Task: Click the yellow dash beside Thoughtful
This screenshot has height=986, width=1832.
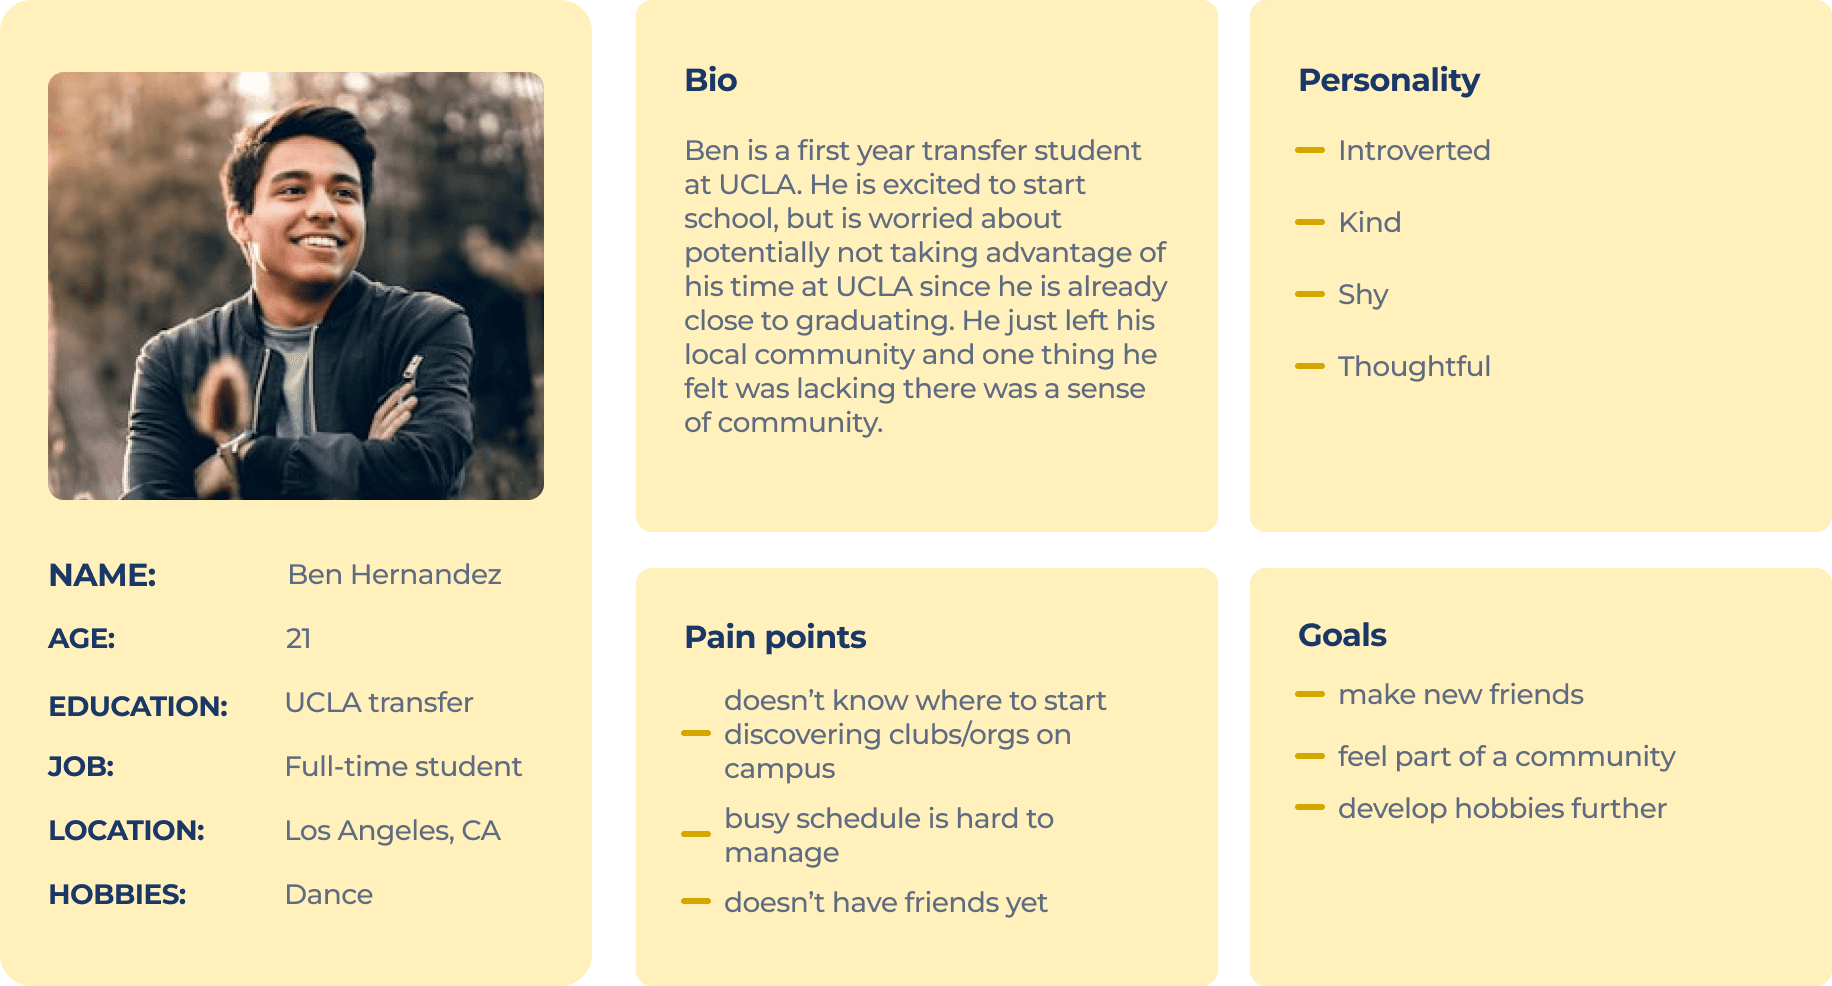Action: 1309,366
